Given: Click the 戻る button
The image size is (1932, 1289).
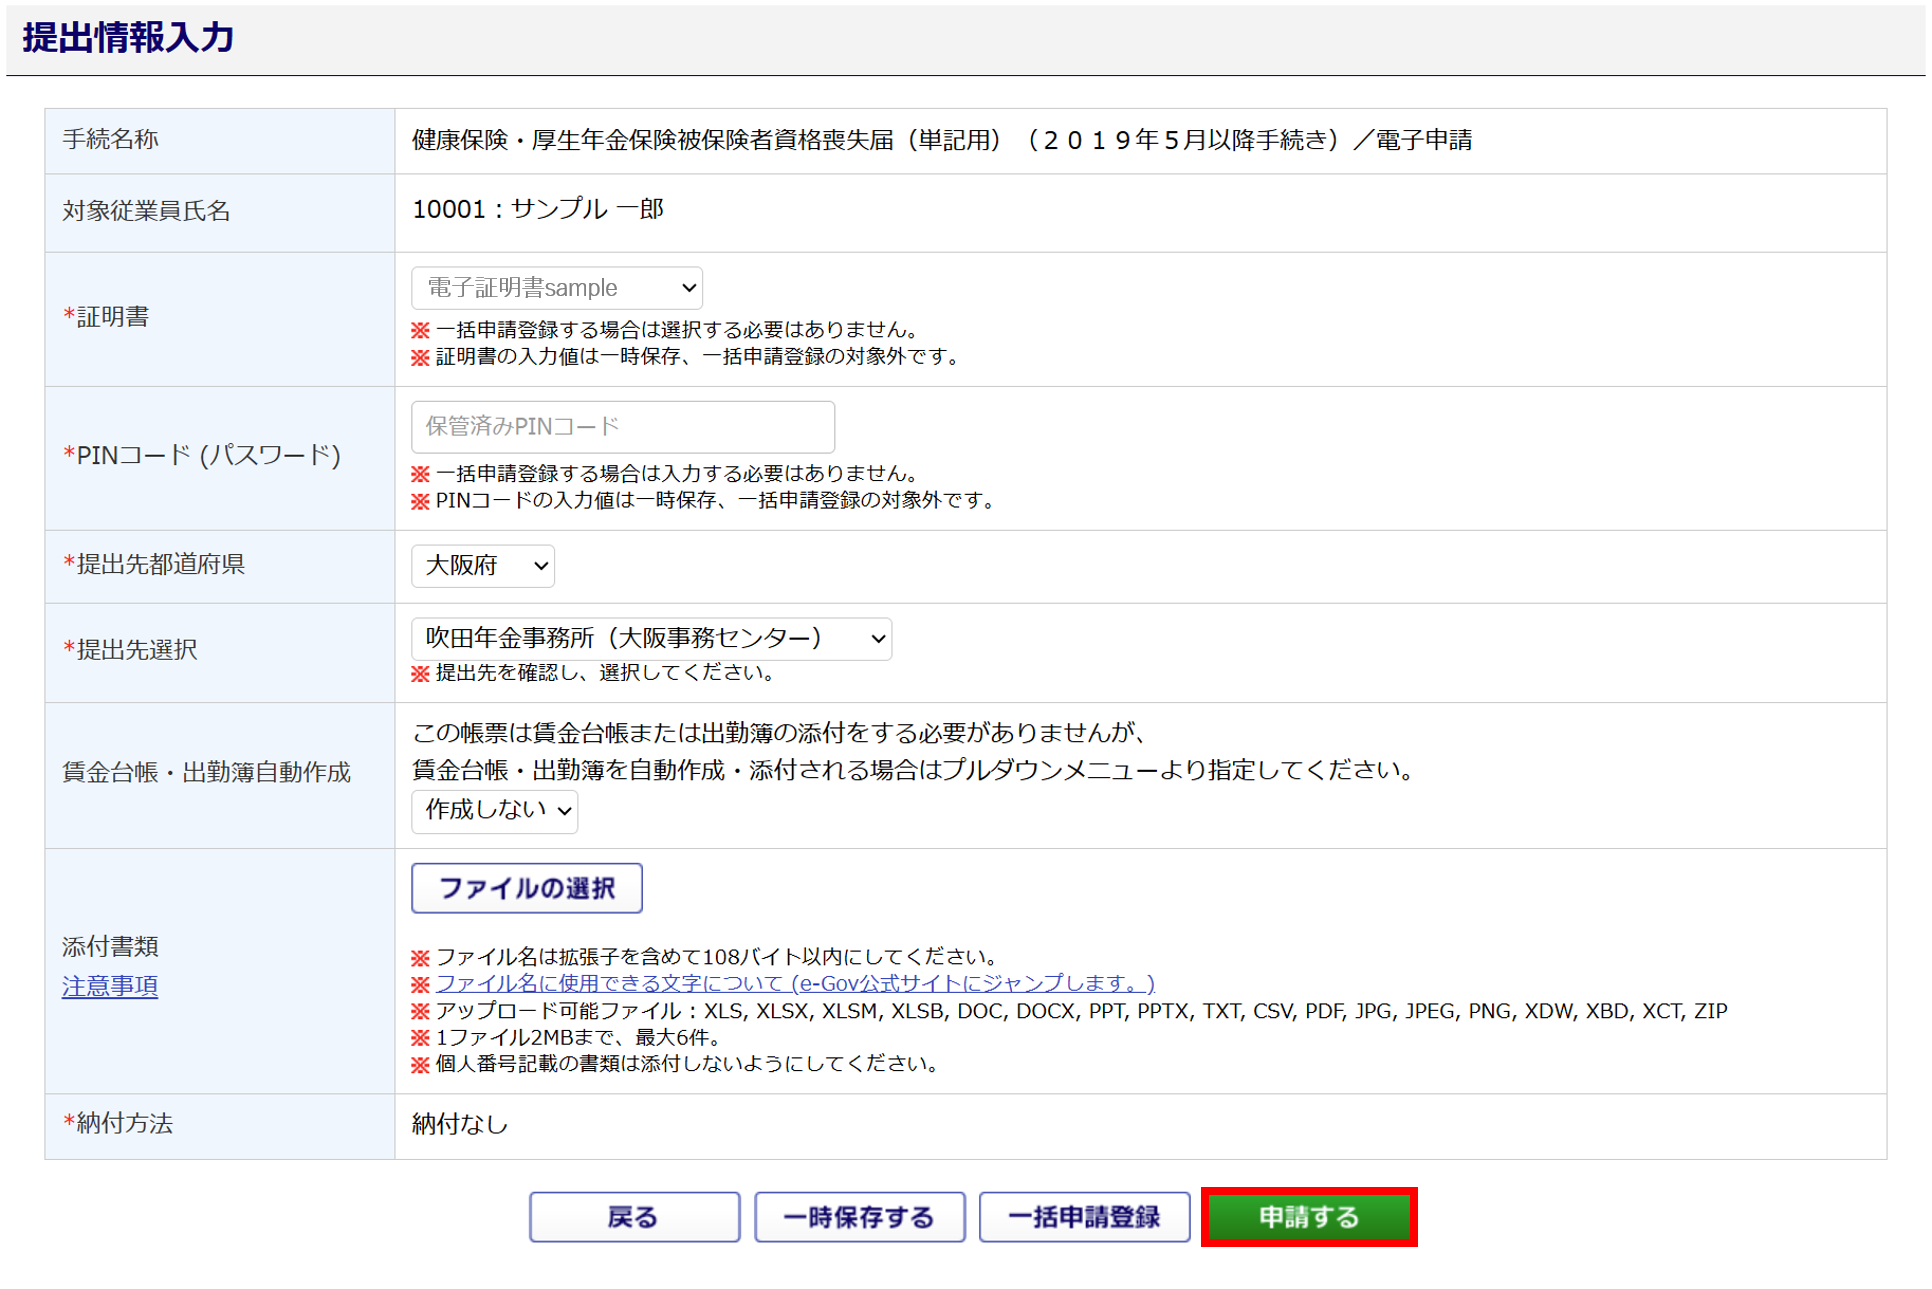Looking at the screenshot, I should [x=634, y=1217].
